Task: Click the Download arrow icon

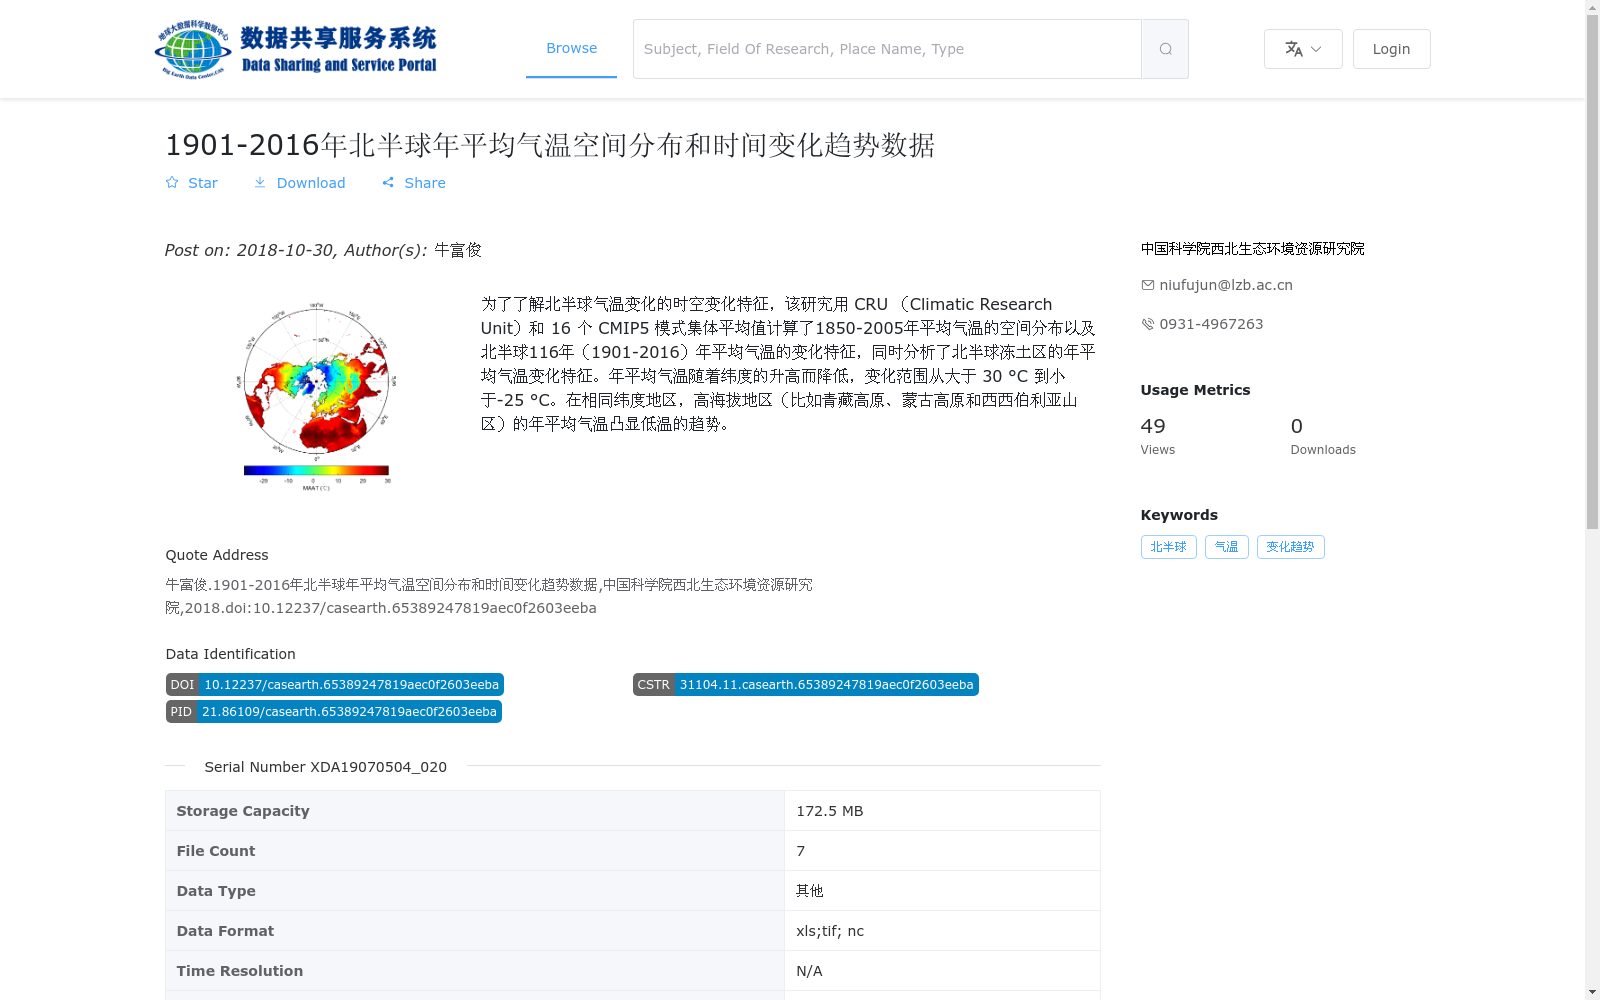Action: tap(260, 183)
